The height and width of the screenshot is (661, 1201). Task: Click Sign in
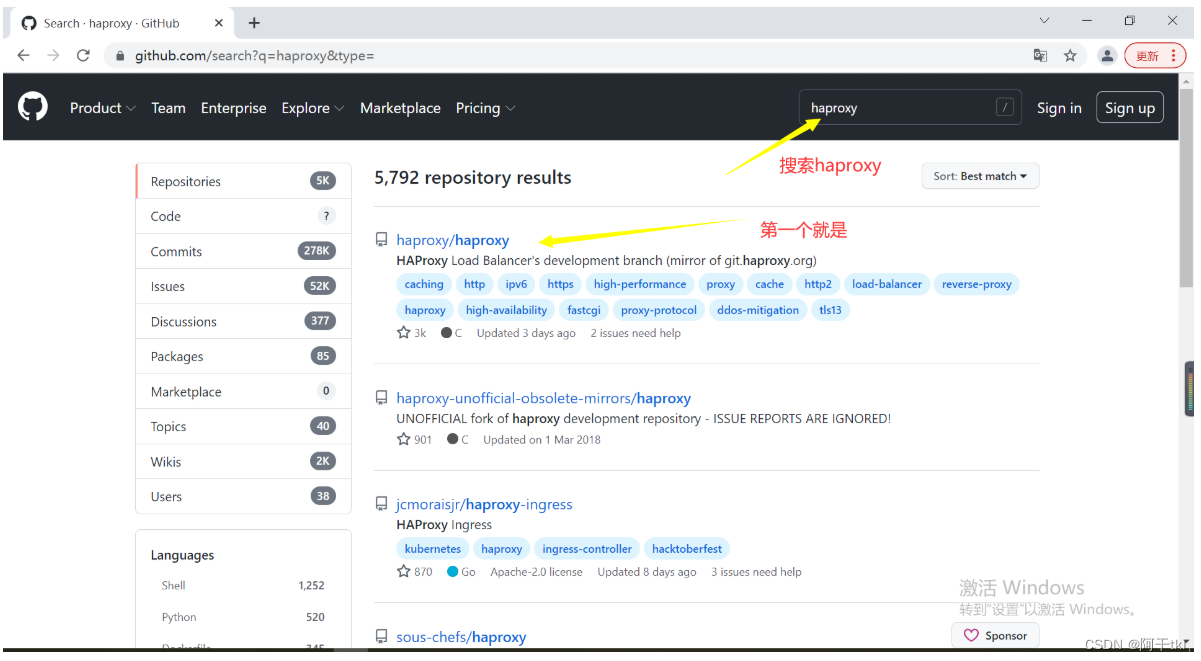(1059, 108)
